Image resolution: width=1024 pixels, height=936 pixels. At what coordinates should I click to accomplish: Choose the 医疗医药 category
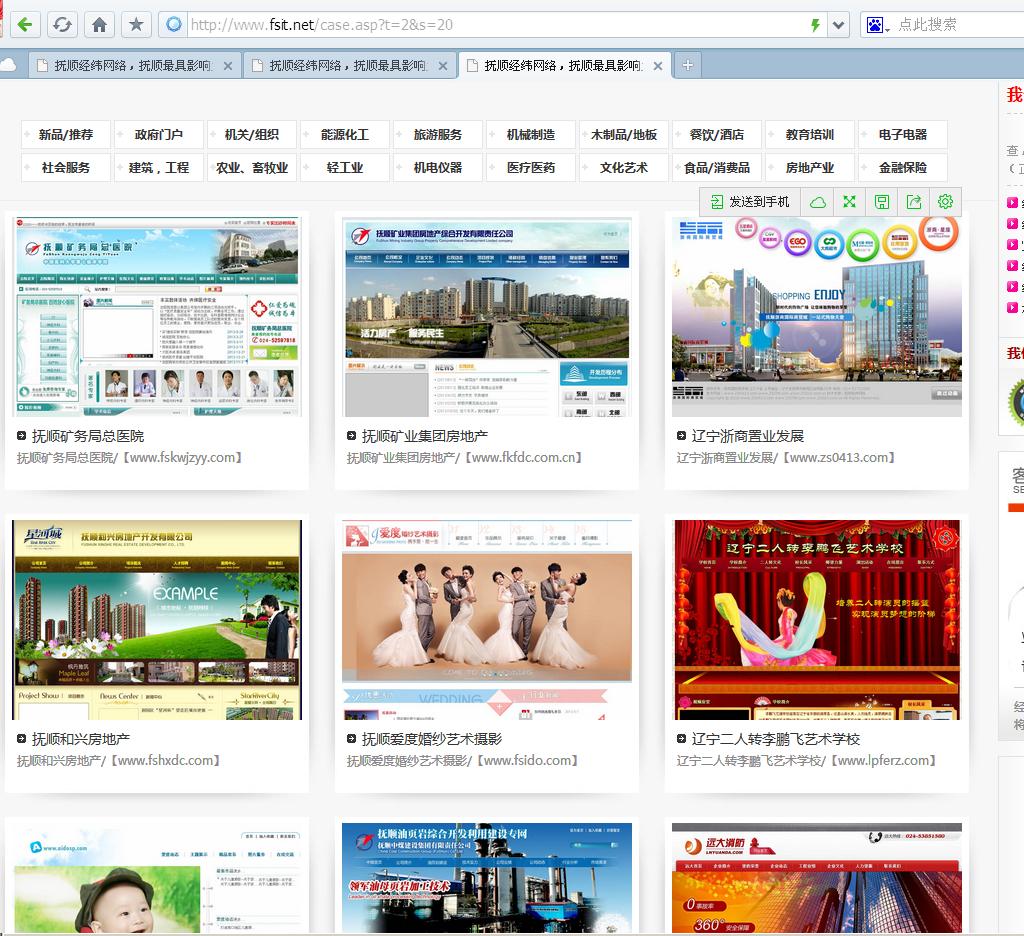(x=531, y=167)
